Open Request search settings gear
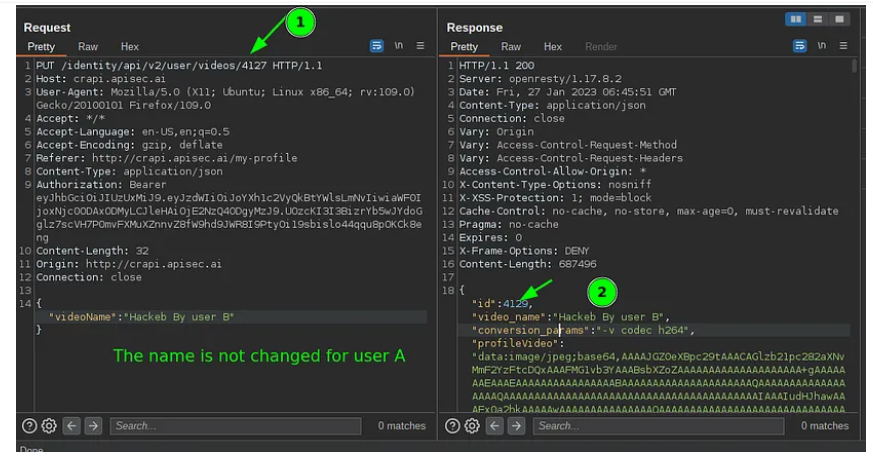873x468 pixels. click(49, 426)
